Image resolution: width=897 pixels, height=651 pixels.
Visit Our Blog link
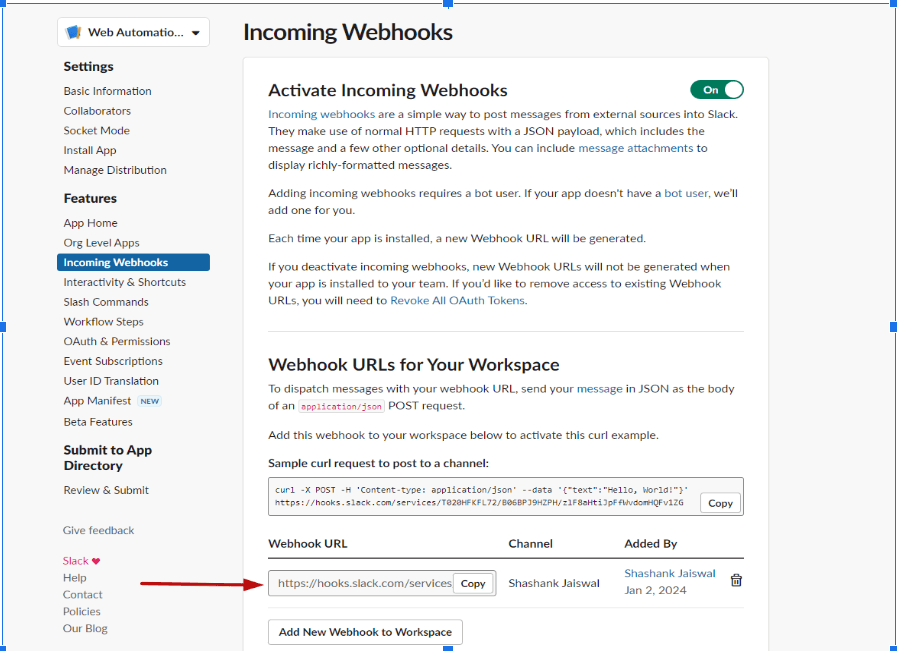(x=85, y=628)
